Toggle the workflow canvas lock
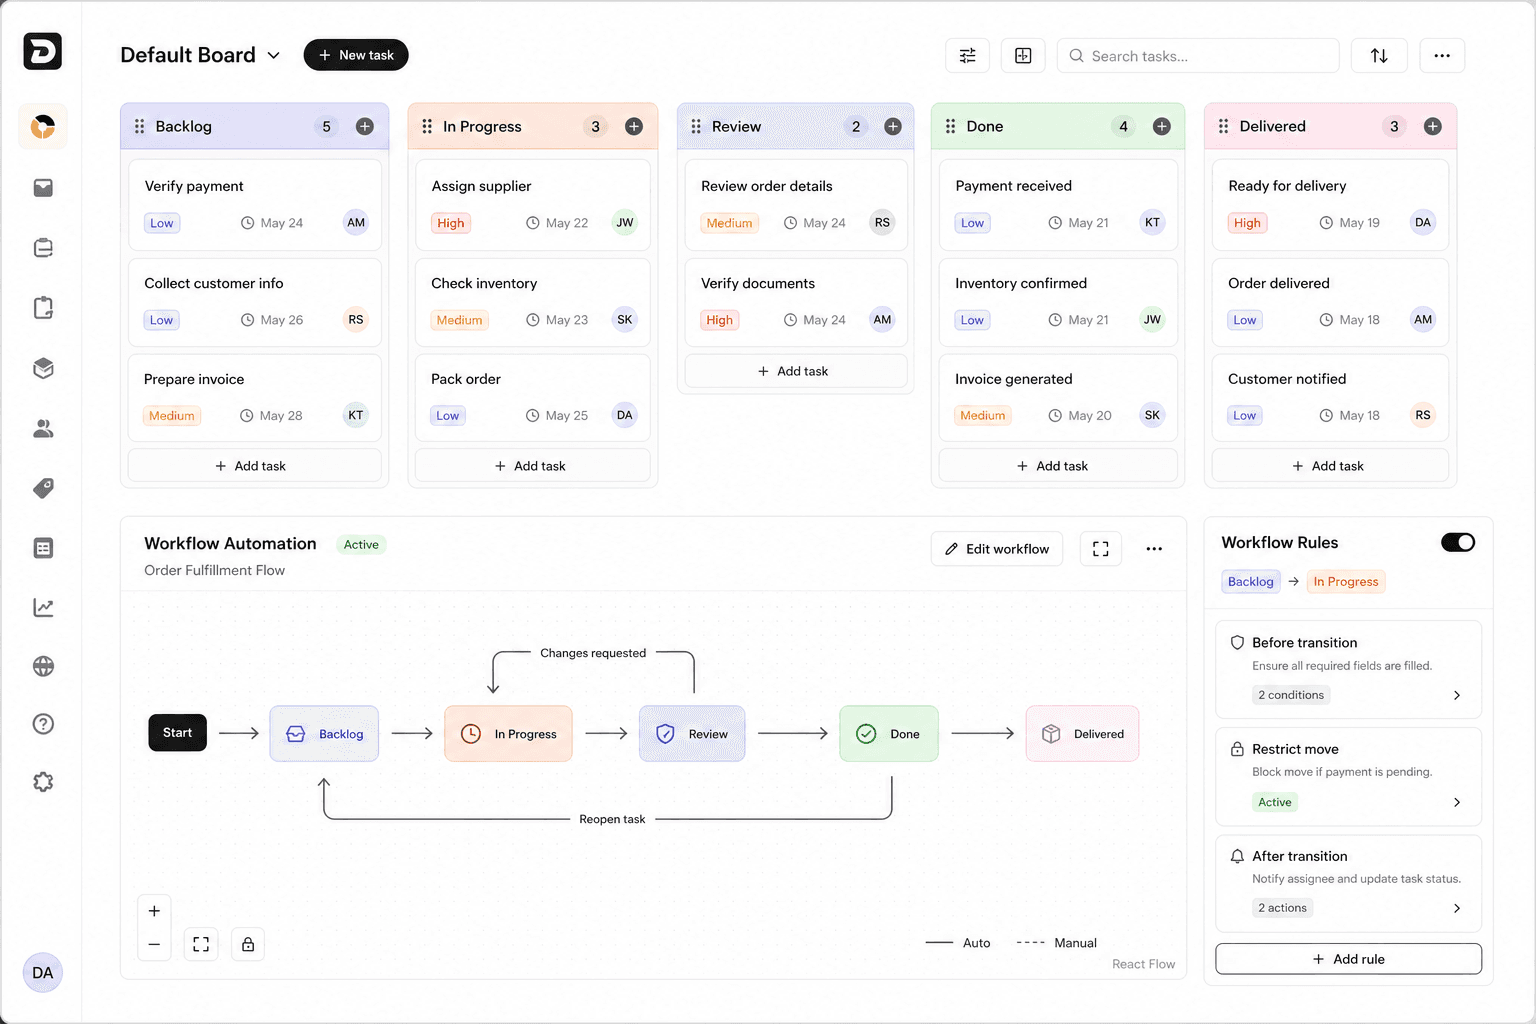 (248, 944)
